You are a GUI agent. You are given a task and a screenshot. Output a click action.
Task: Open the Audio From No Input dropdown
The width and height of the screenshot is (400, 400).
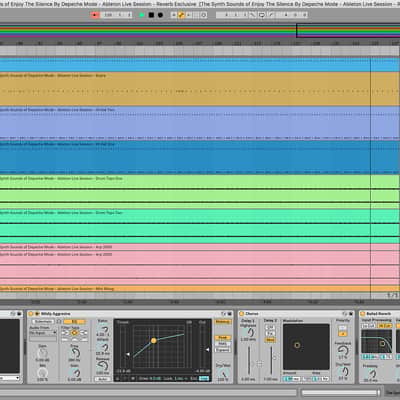[43, 333]
